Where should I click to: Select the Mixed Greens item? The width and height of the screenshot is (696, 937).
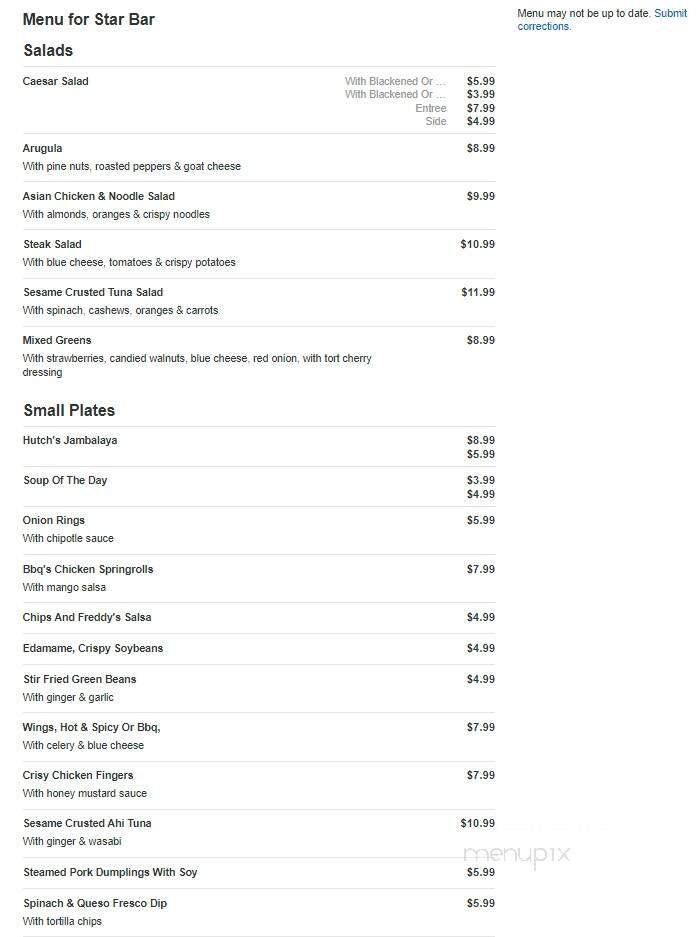click(57, 340)
